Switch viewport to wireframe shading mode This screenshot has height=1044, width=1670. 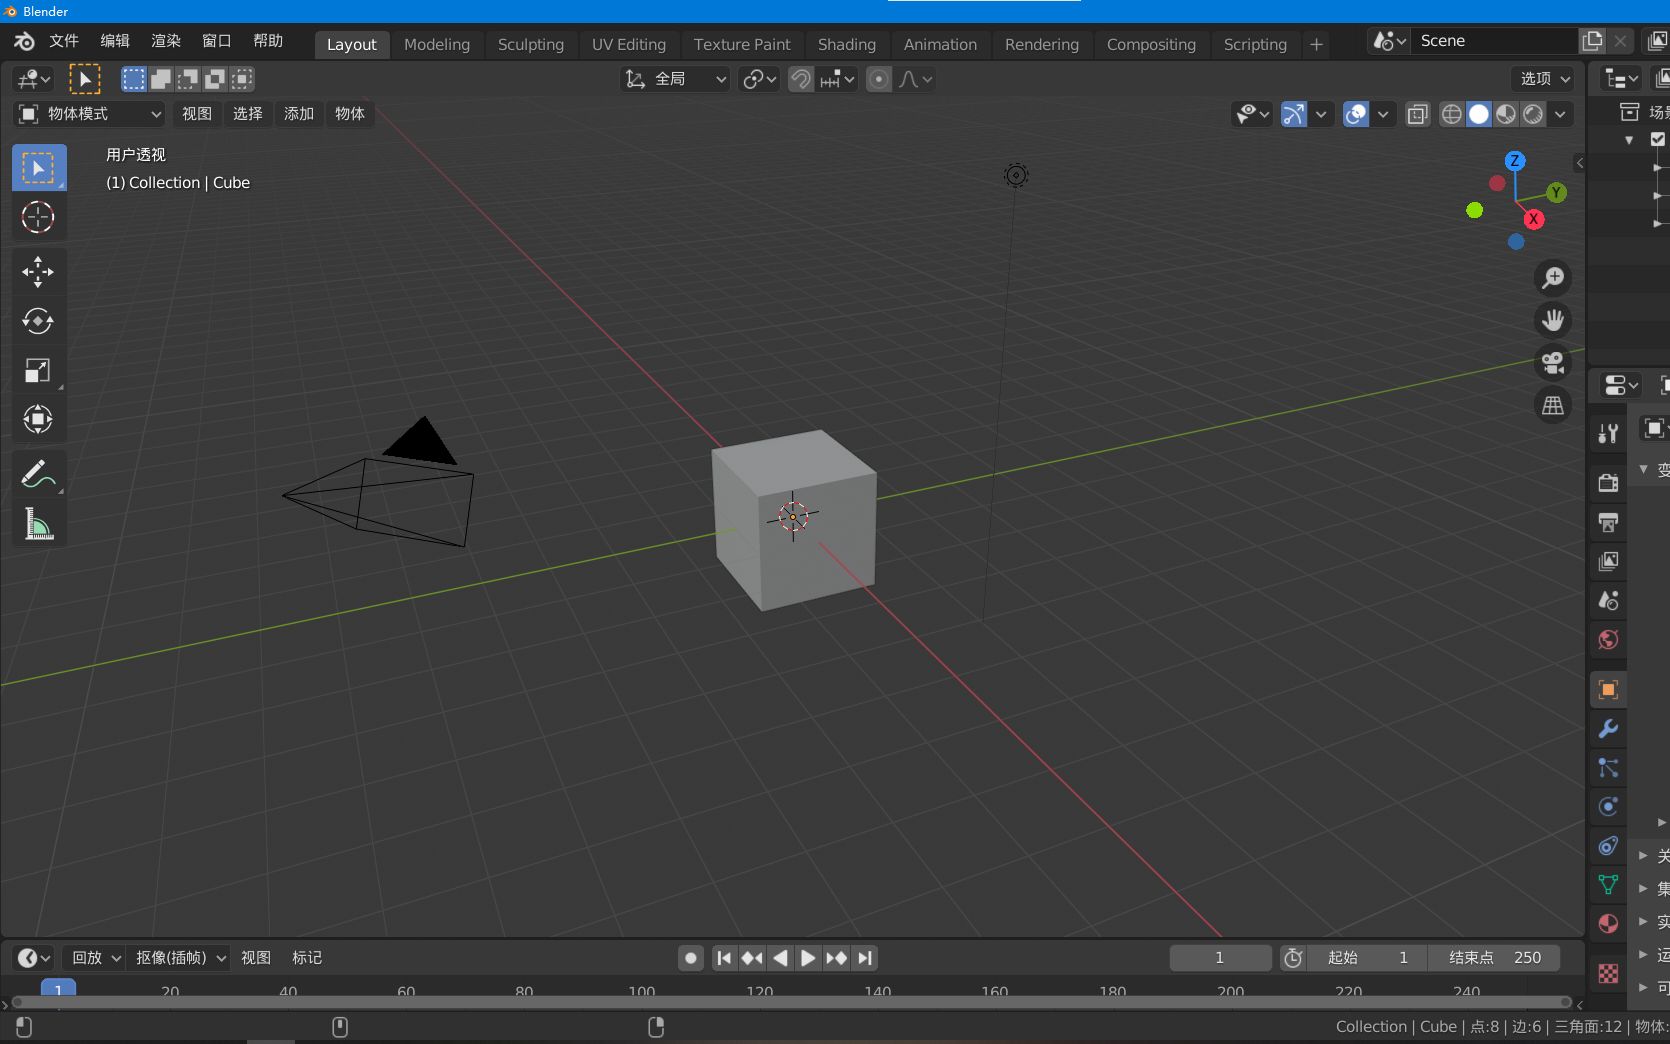point(1451,114)
